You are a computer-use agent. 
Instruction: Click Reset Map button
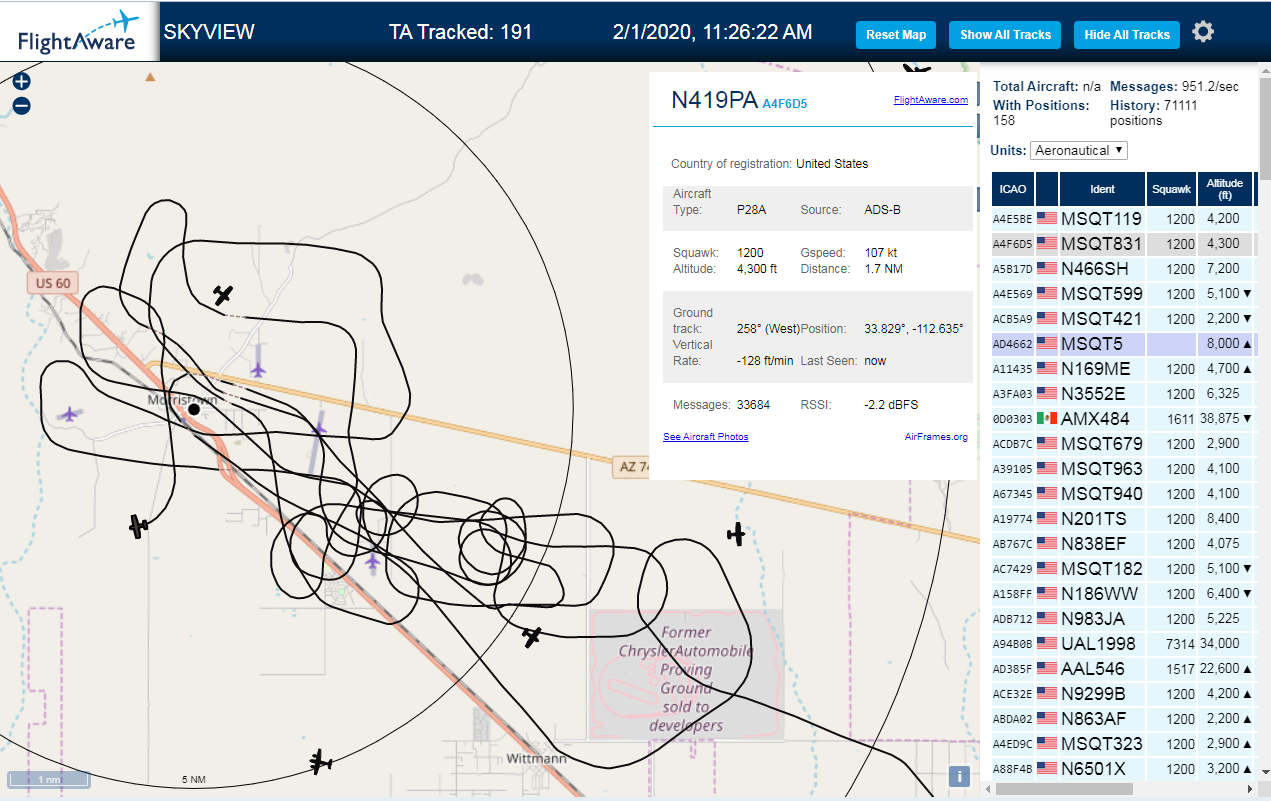pos(896,34)
